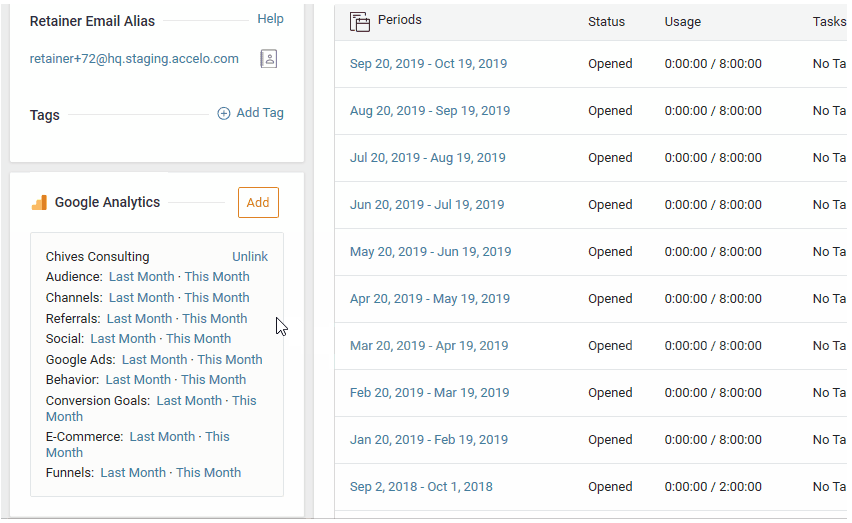
Task: Open Behavior Last Month report
Action: [x=138, y=380]
